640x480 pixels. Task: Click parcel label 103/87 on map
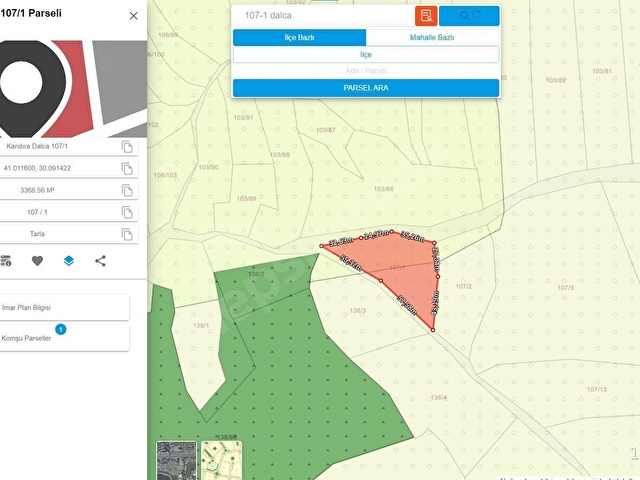pos(326,130)
